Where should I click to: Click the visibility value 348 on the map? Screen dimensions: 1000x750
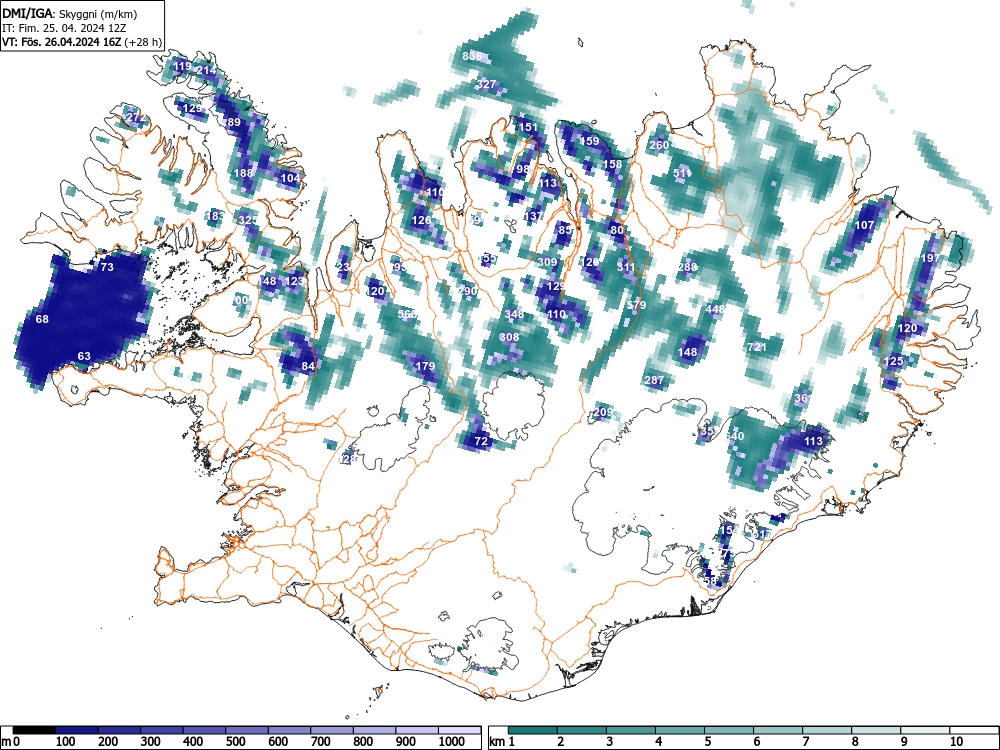click(x=514, y=314)
